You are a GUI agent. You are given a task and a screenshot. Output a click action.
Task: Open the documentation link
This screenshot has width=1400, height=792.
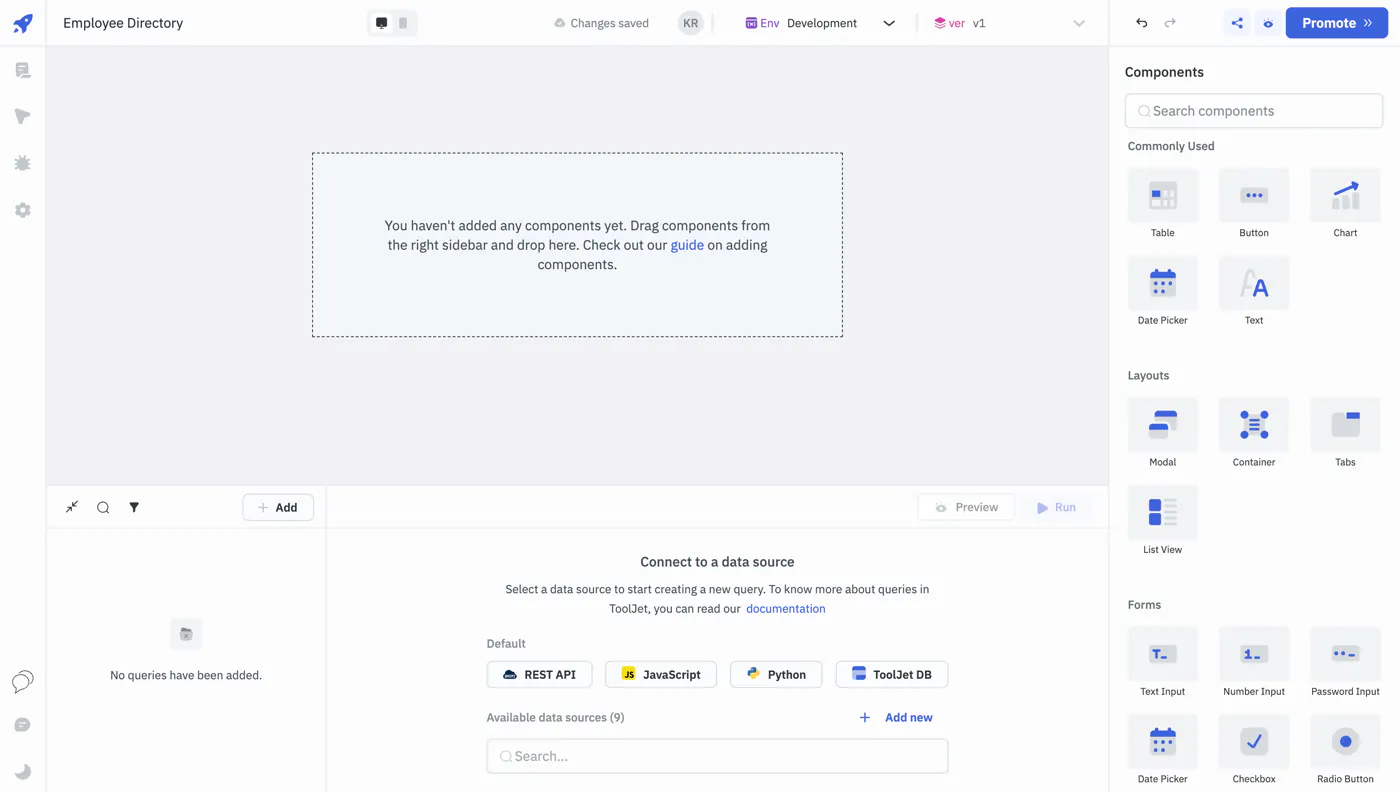point(785,608)
